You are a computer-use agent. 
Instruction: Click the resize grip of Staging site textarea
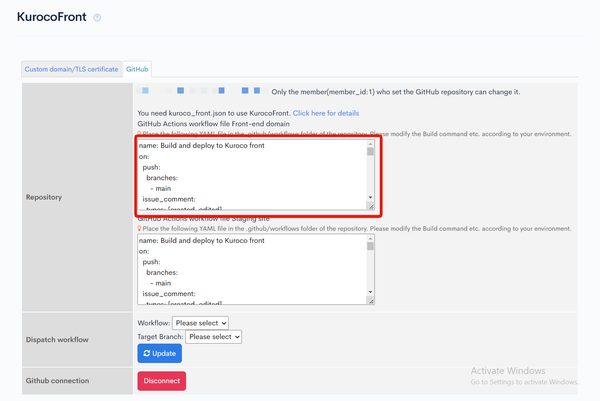370,301
